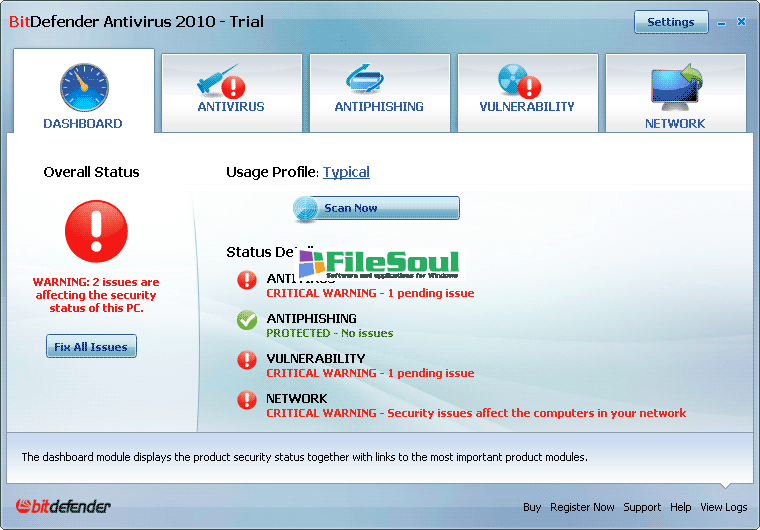Open the Settings button in title bar
760x530 pixels.
click(670, 22)
